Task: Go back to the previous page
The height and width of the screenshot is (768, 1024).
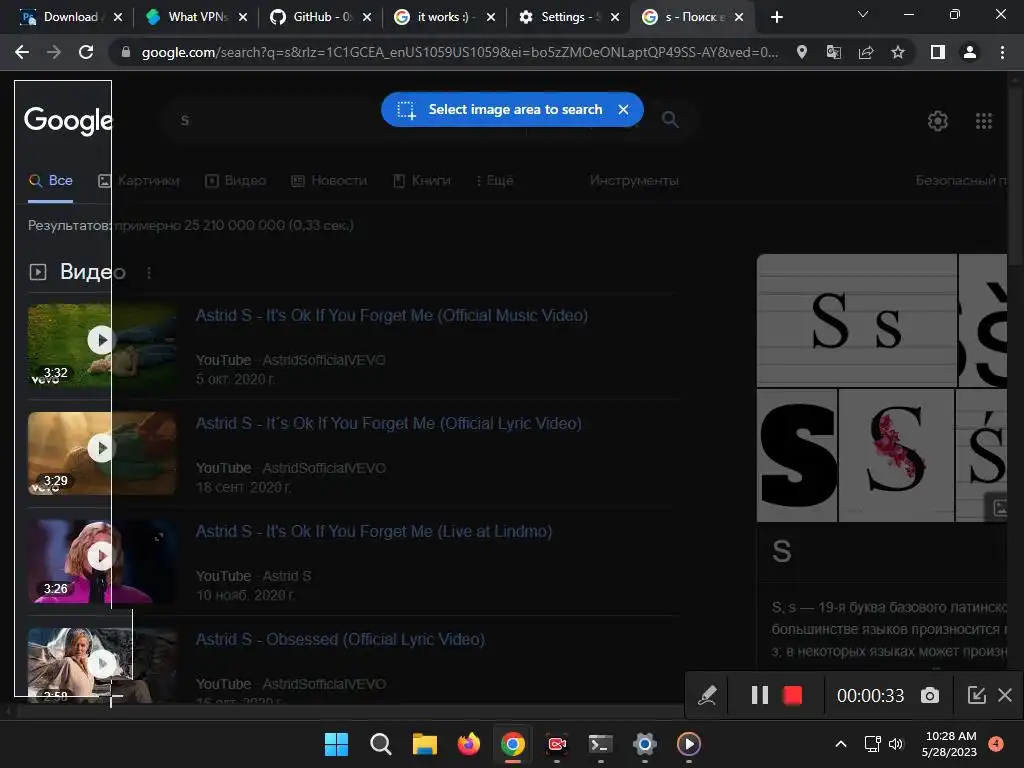Action: coord(22,52)
